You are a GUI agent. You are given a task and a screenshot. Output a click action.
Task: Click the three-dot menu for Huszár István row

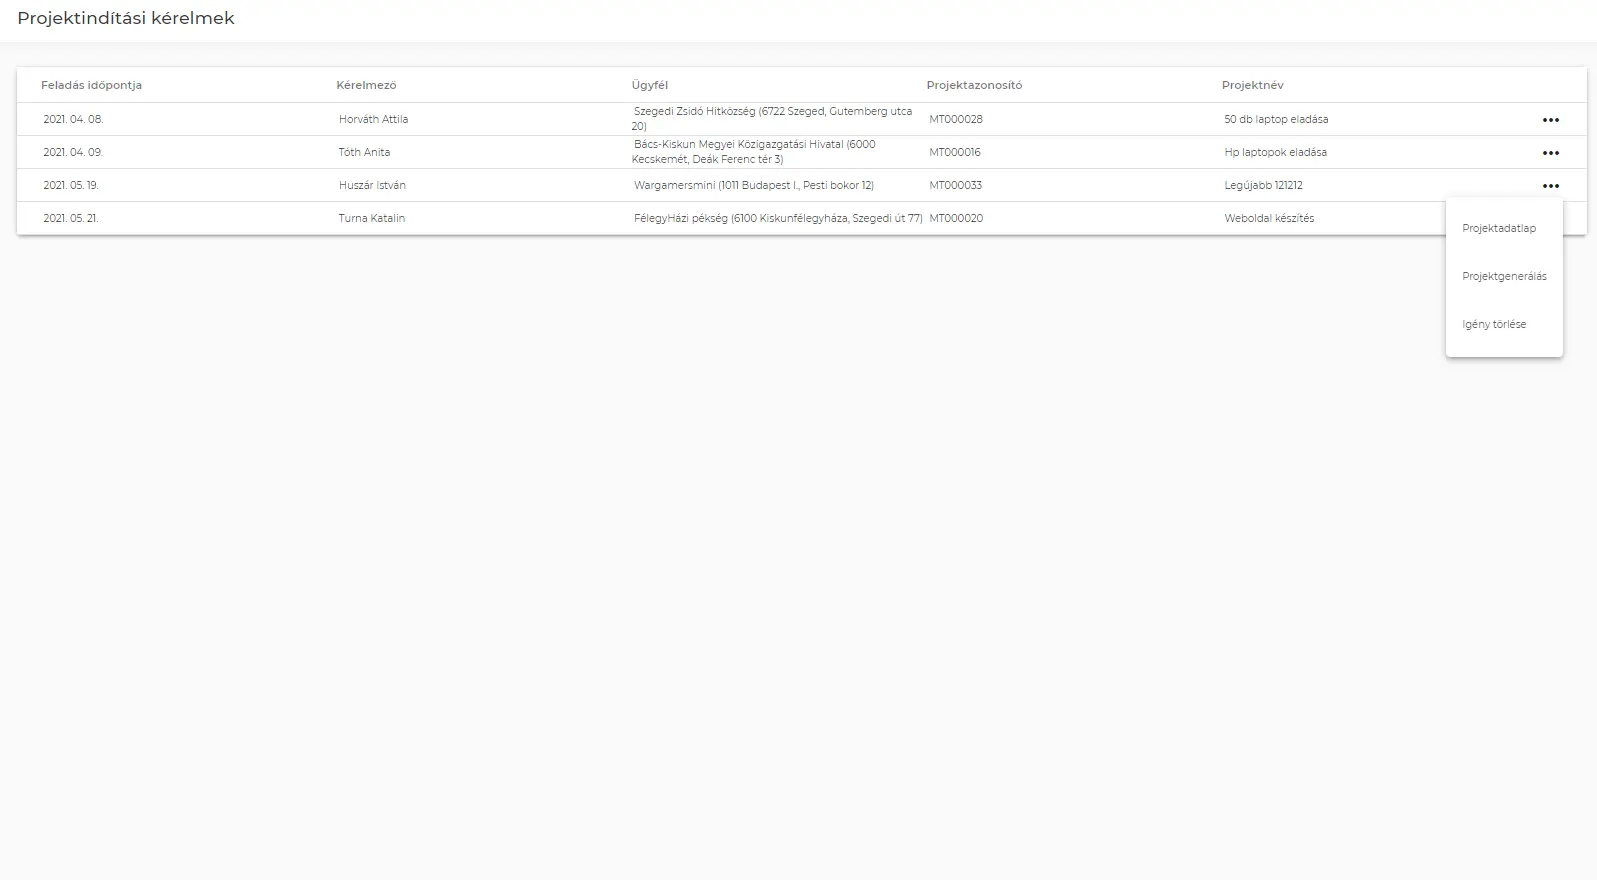pyautogui.click(x=1550, y=186)
